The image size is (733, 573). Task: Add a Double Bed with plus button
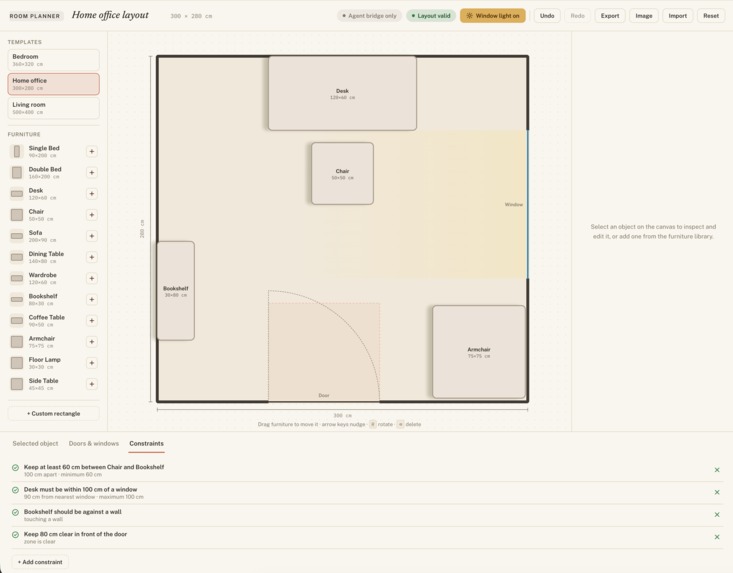pos(92,172)
